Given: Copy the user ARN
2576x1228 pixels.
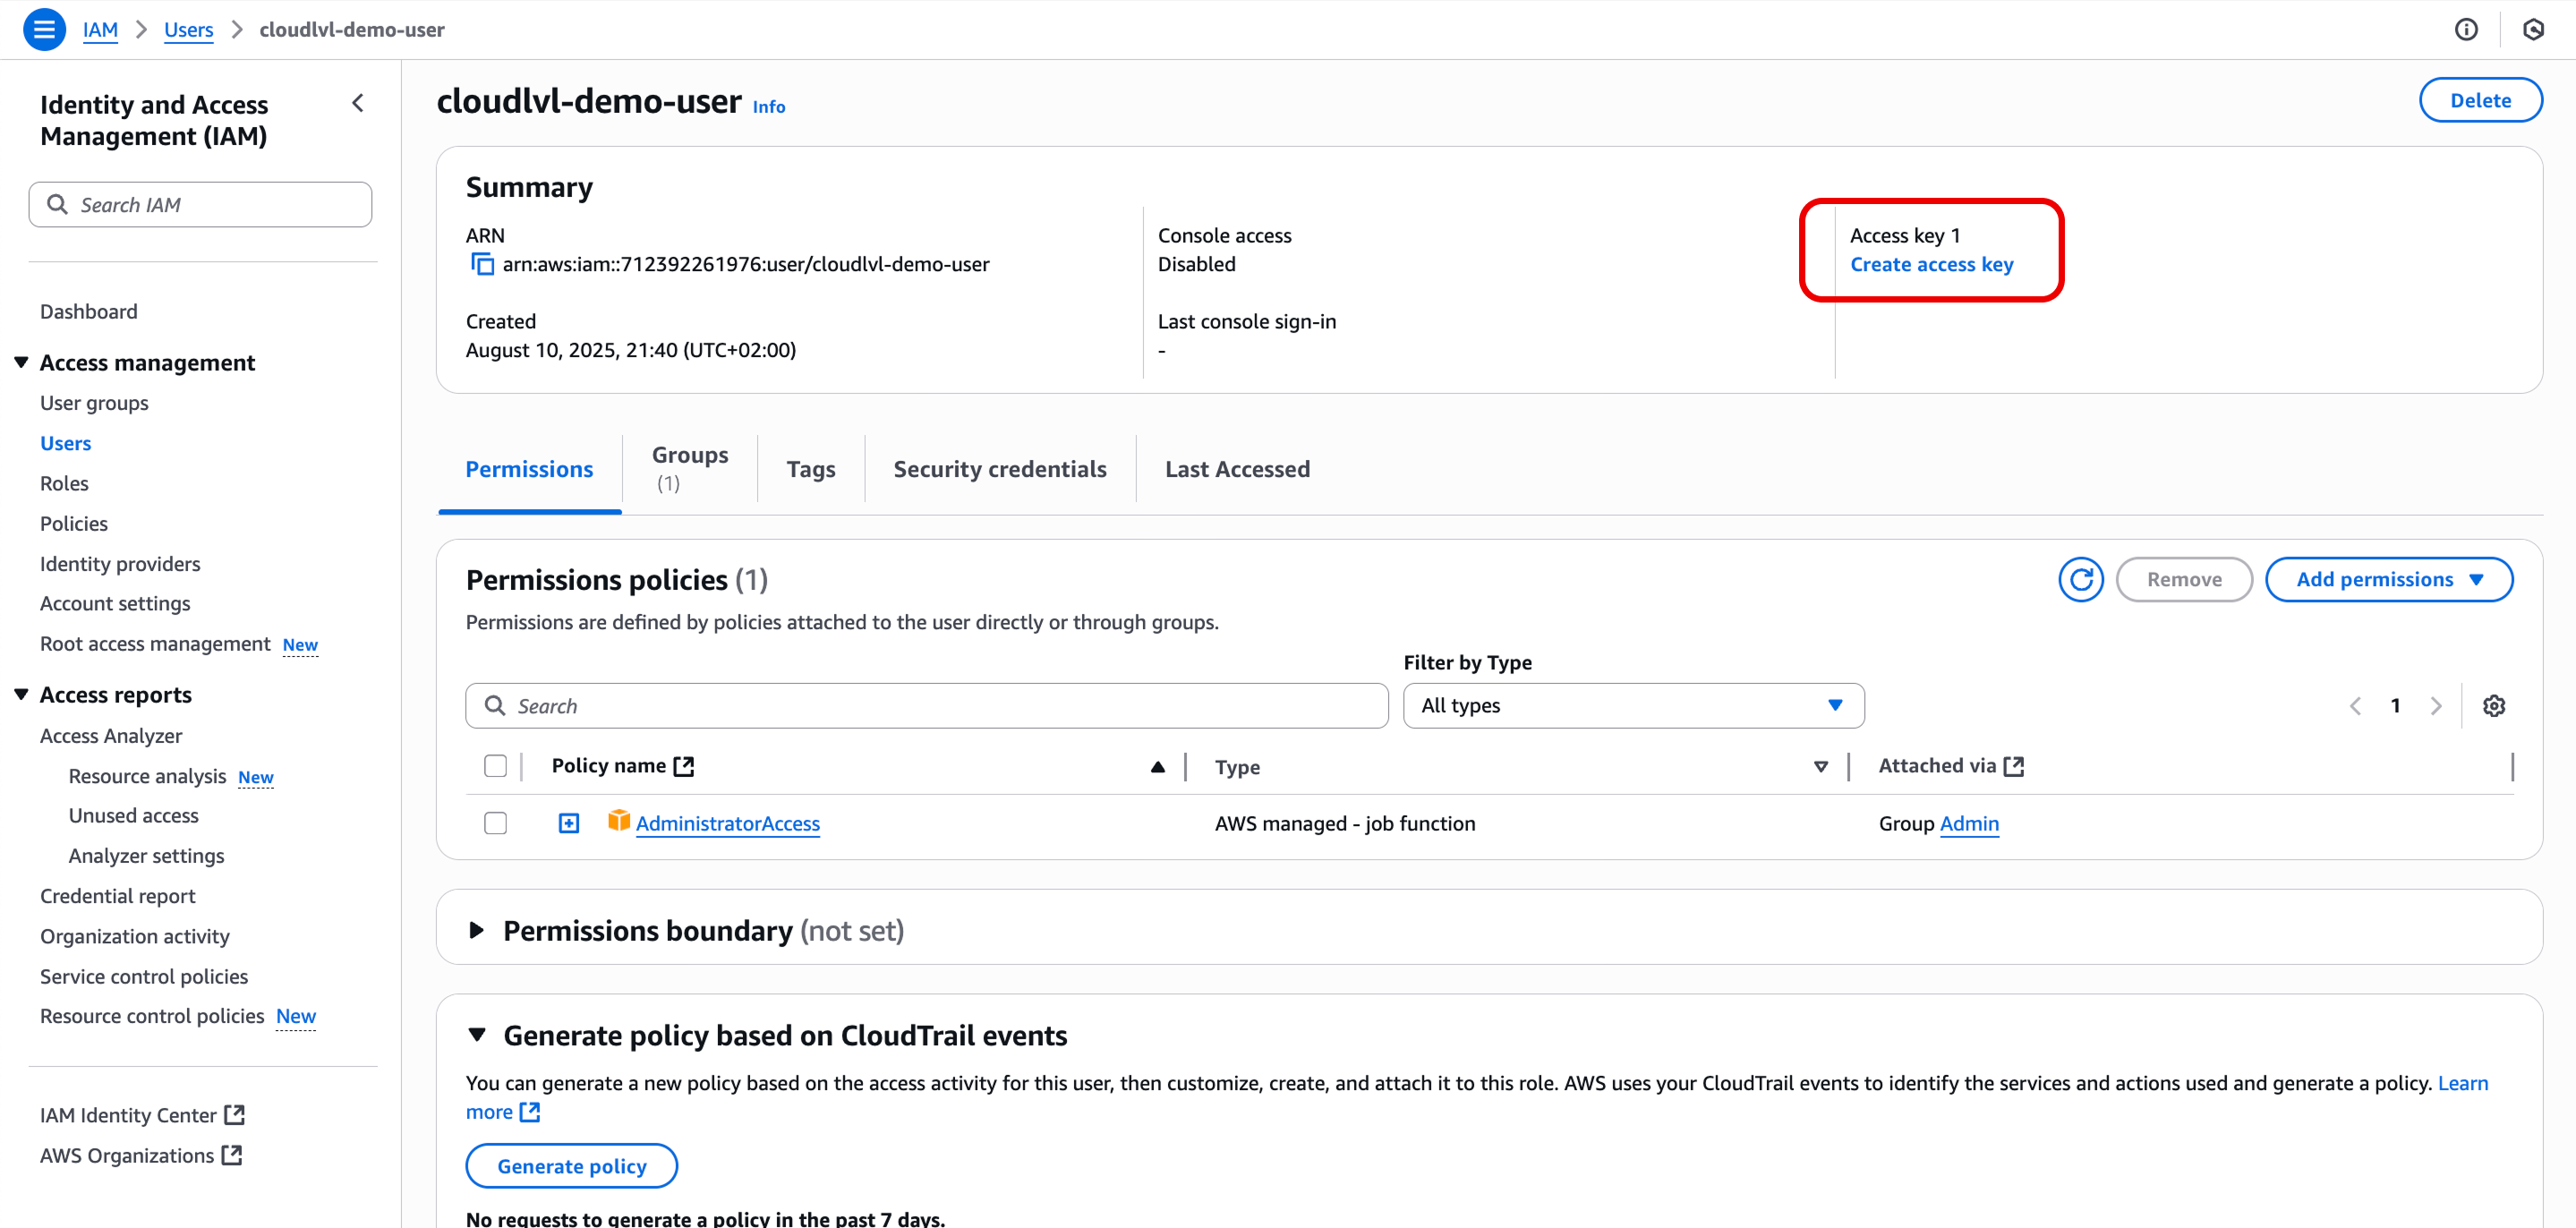Looking at the screenshot, I should [x=482, y=264].
